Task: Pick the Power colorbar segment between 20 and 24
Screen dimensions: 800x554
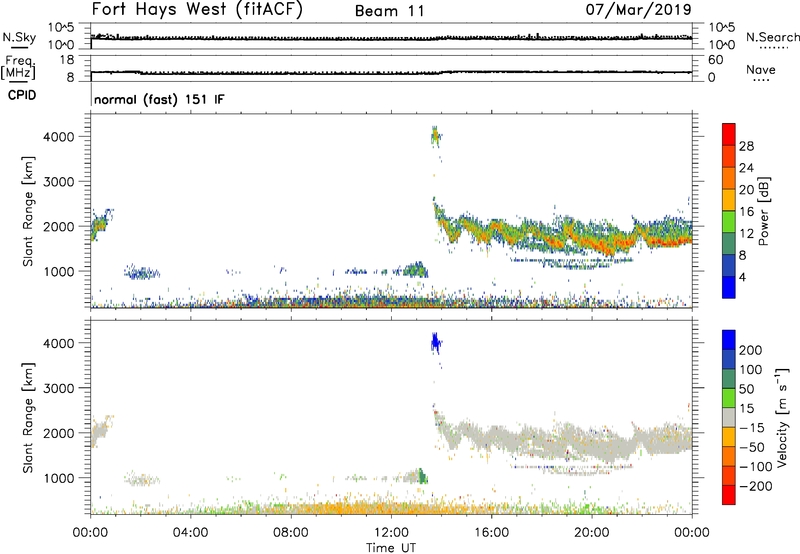Action: tap(729, 178)
